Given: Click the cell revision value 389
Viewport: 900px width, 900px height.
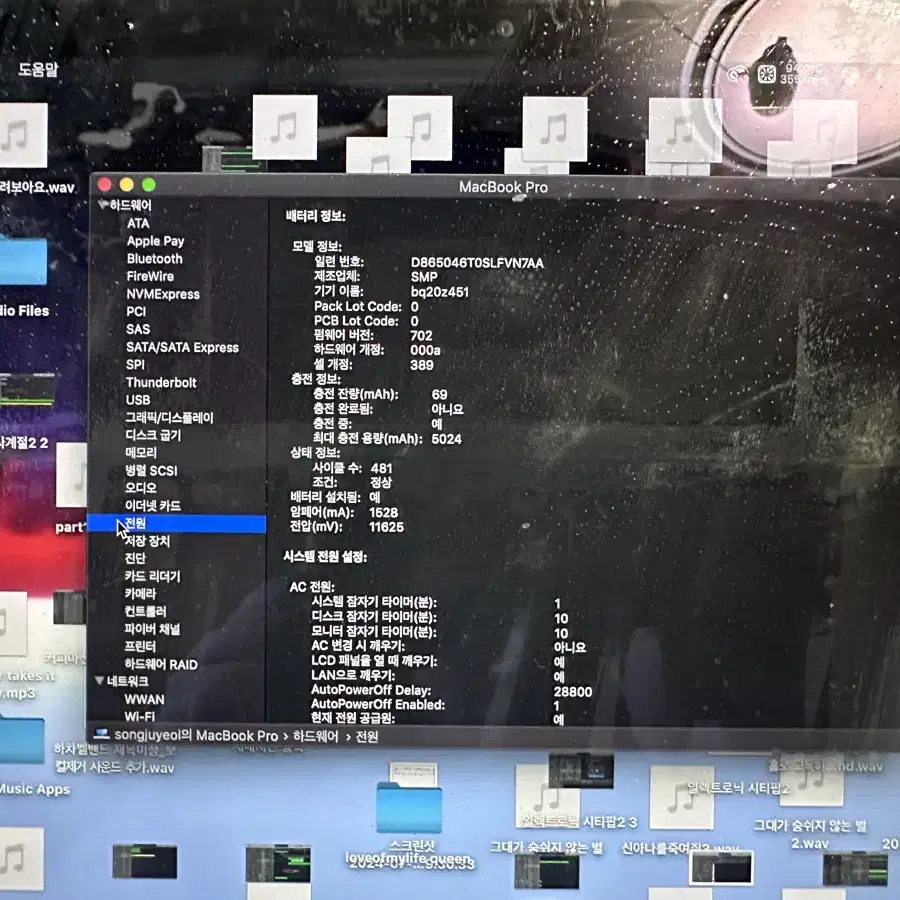Looking at the screenshot, I should (x=422, y=364).
